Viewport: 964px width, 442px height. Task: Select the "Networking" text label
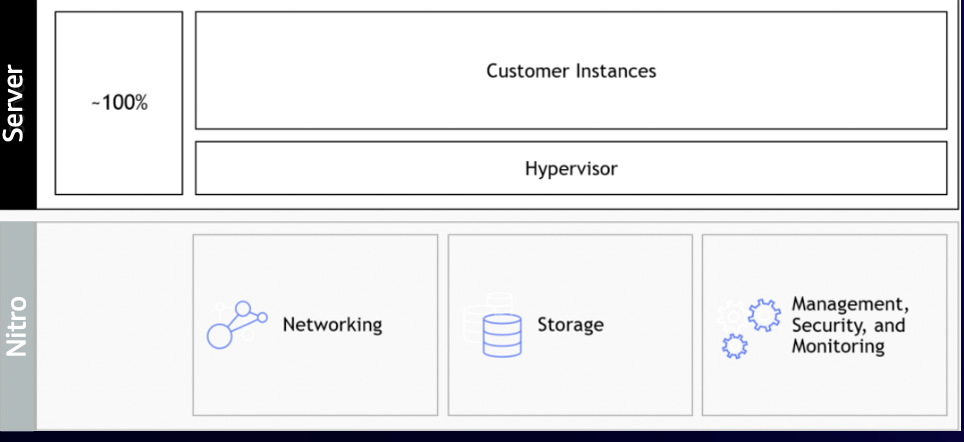tap(332, 325)
